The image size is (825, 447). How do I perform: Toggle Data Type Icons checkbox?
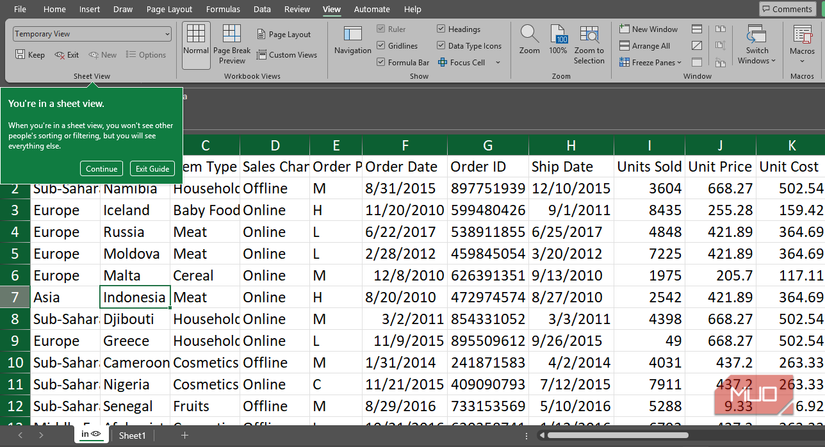click(441, 46)
